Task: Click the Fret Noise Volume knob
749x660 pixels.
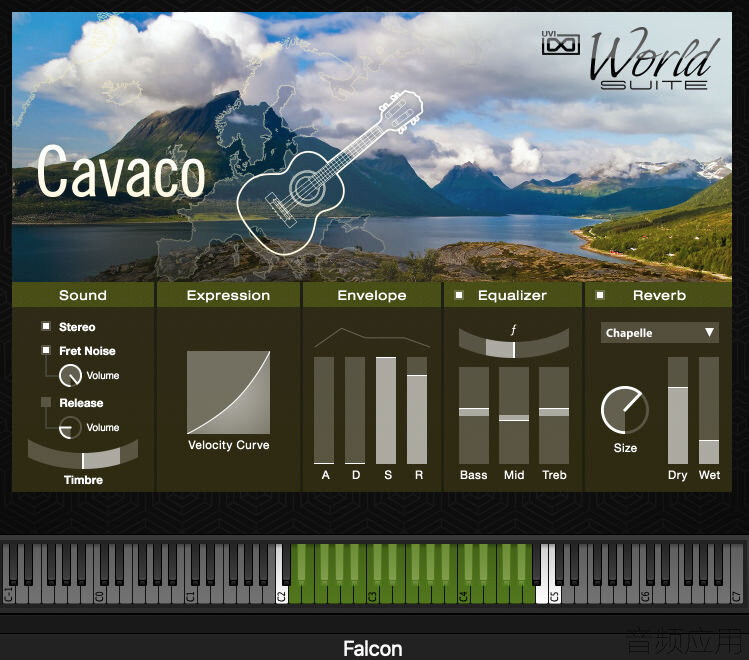Action: (x=70, y=375)
